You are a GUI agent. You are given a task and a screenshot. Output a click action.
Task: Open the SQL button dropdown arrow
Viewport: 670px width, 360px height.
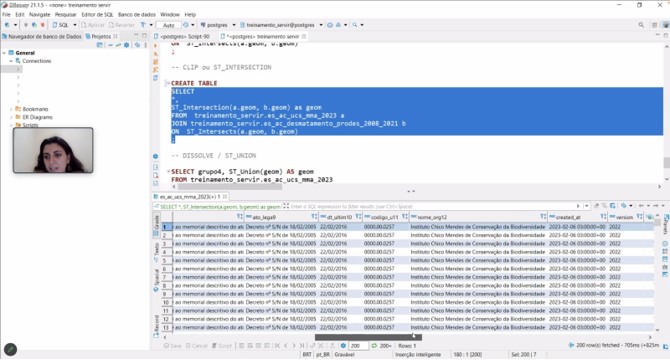coord(75,25)
